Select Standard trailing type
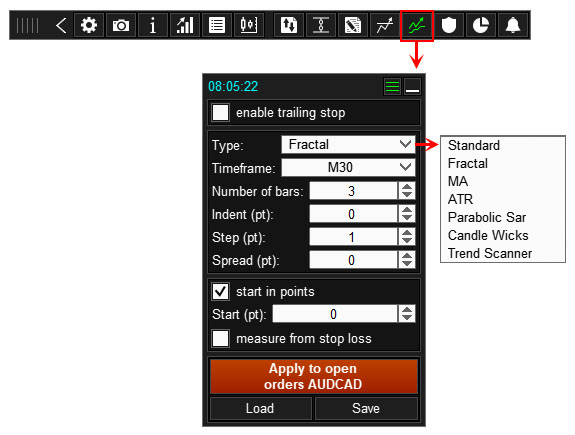This screenshot has width=575, height=435. click(474, 145)
